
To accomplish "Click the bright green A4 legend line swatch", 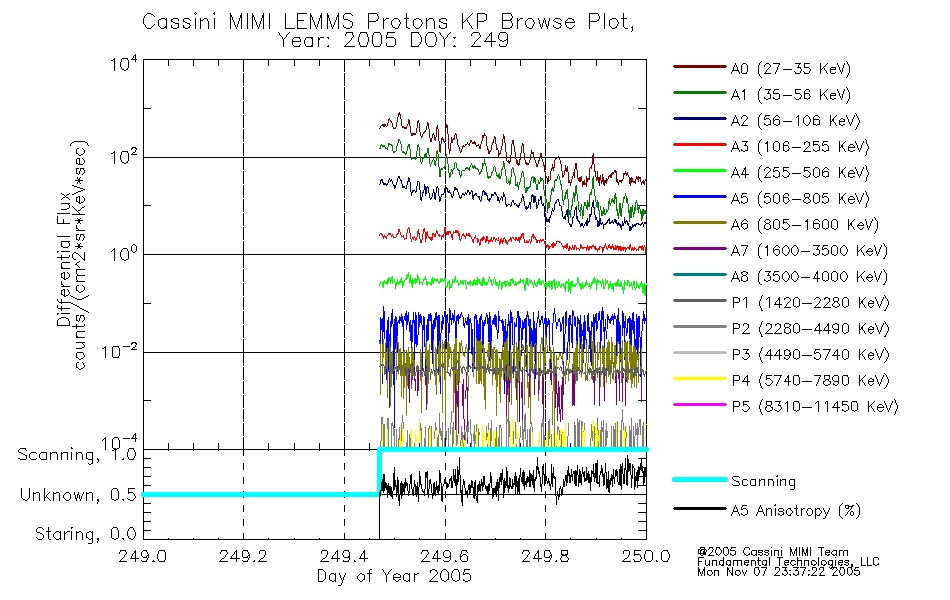I will point(700,171).
